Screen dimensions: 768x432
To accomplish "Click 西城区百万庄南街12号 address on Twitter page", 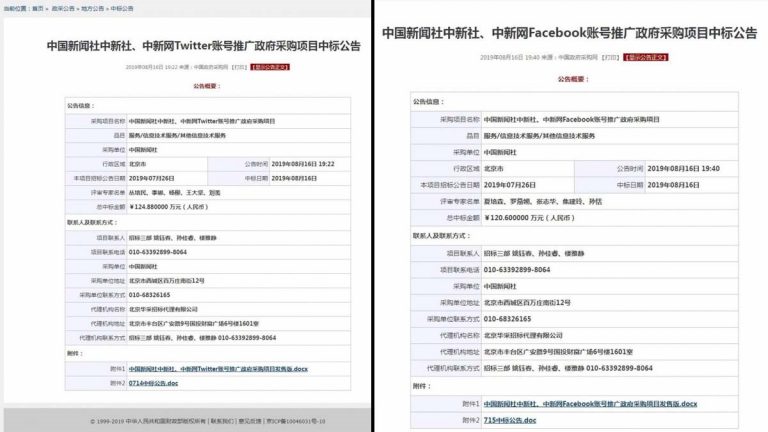I will tap(167, 281).
